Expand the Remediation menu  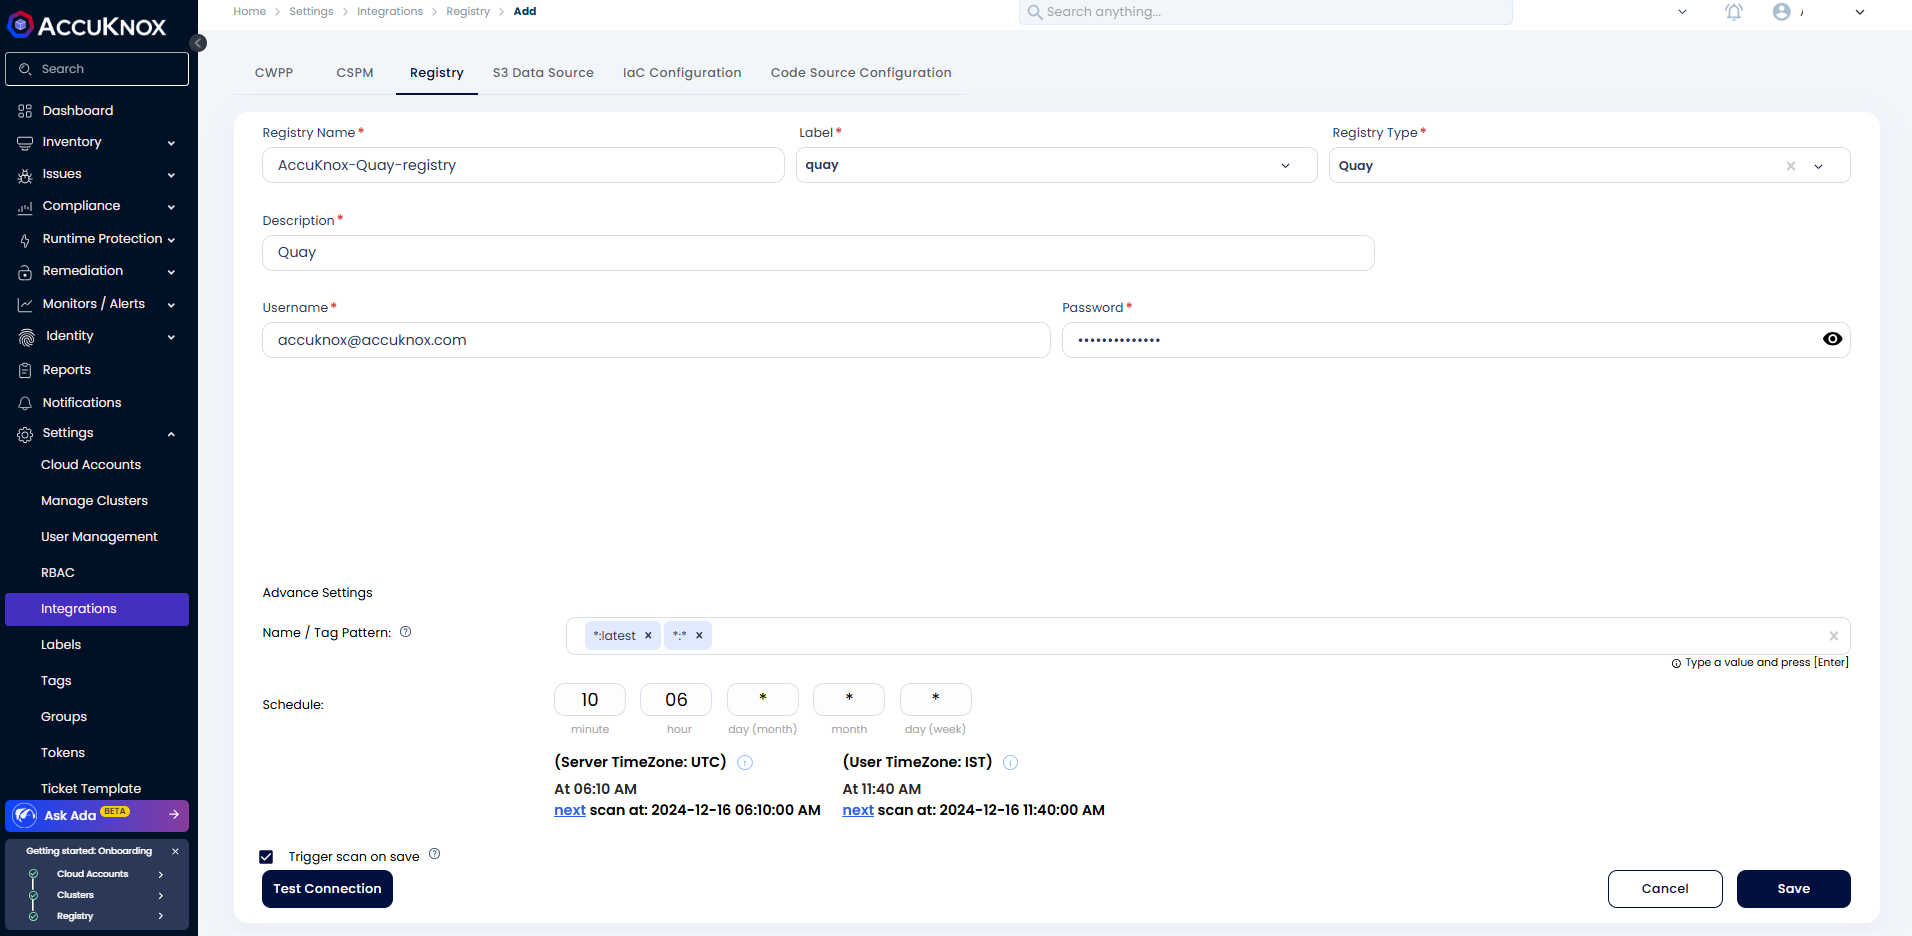171,272
